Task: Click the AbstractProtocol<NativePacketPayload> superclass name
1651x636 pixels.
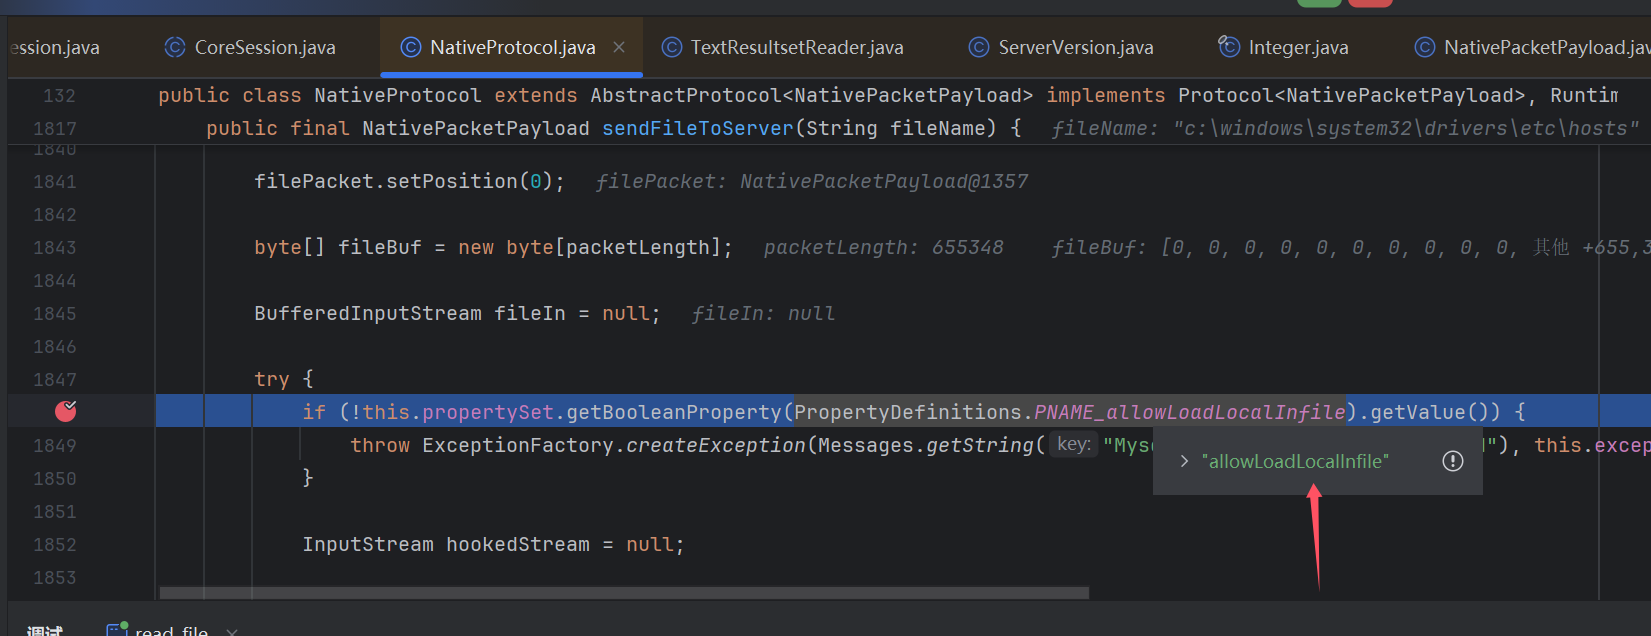Action: click(812, 96)
